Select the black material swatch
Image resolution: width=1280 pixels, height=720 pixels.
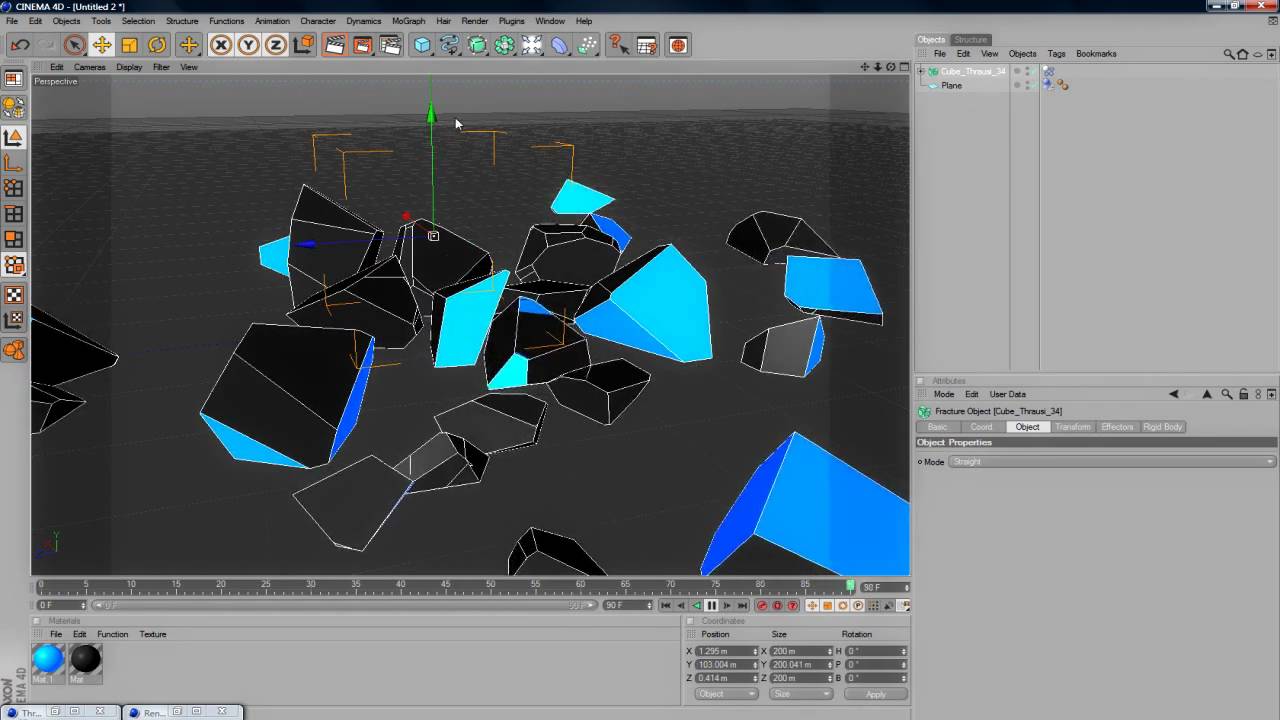85,659
